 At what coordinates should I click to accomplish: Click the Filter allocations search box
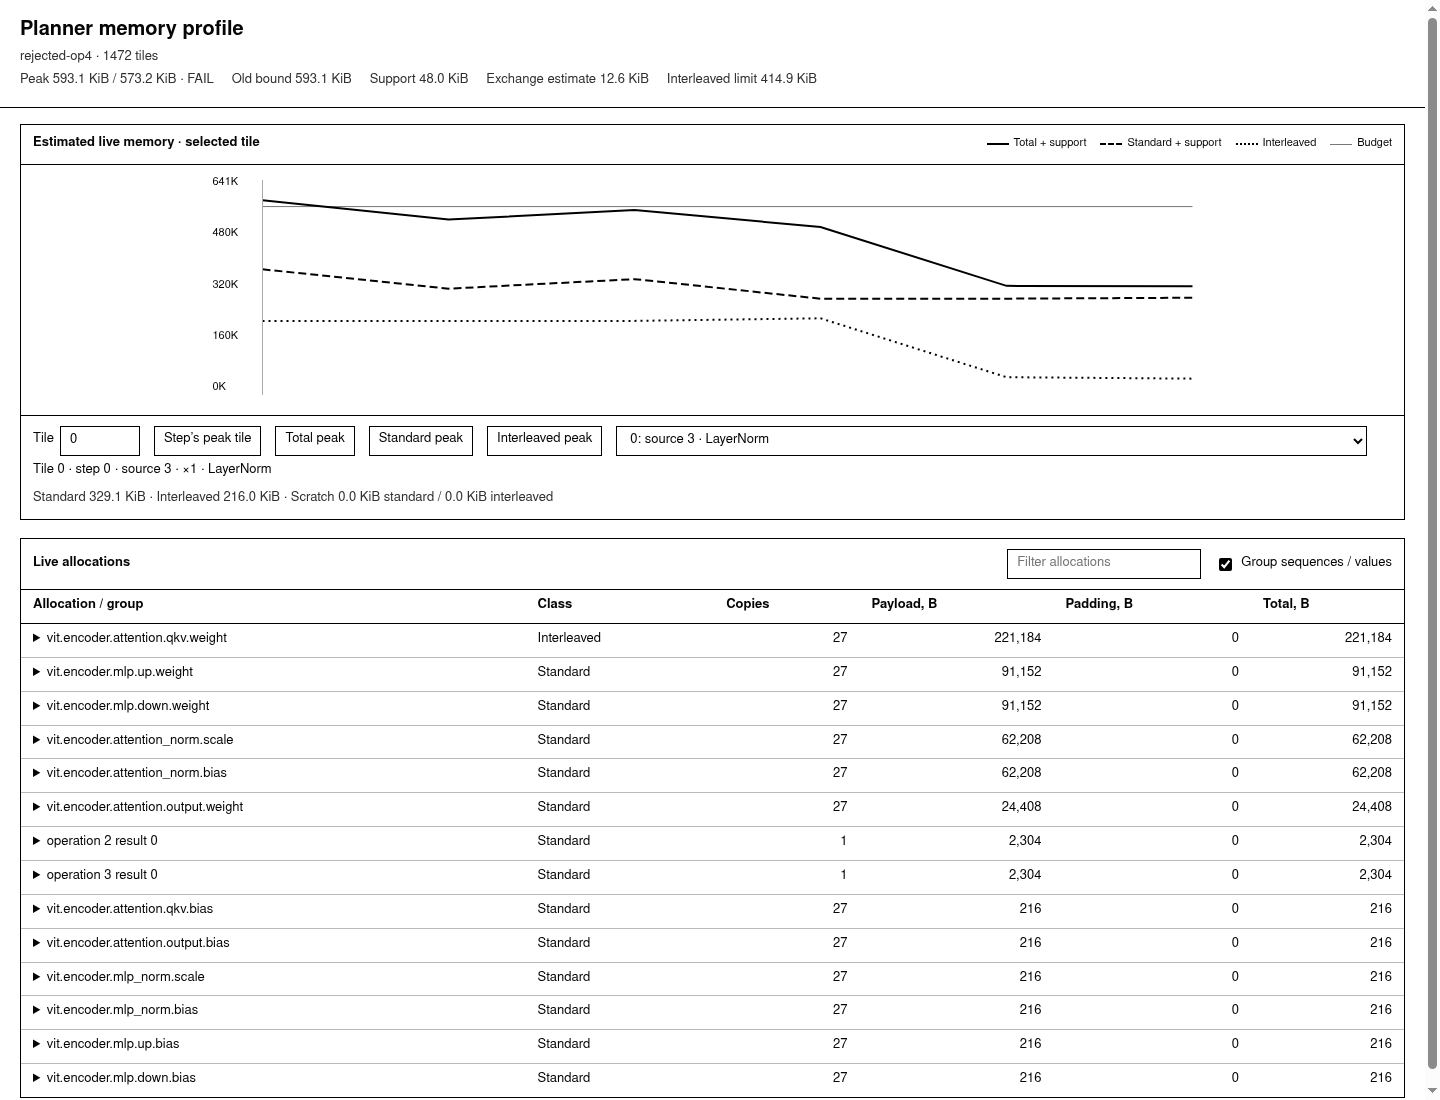(1103, 563)
